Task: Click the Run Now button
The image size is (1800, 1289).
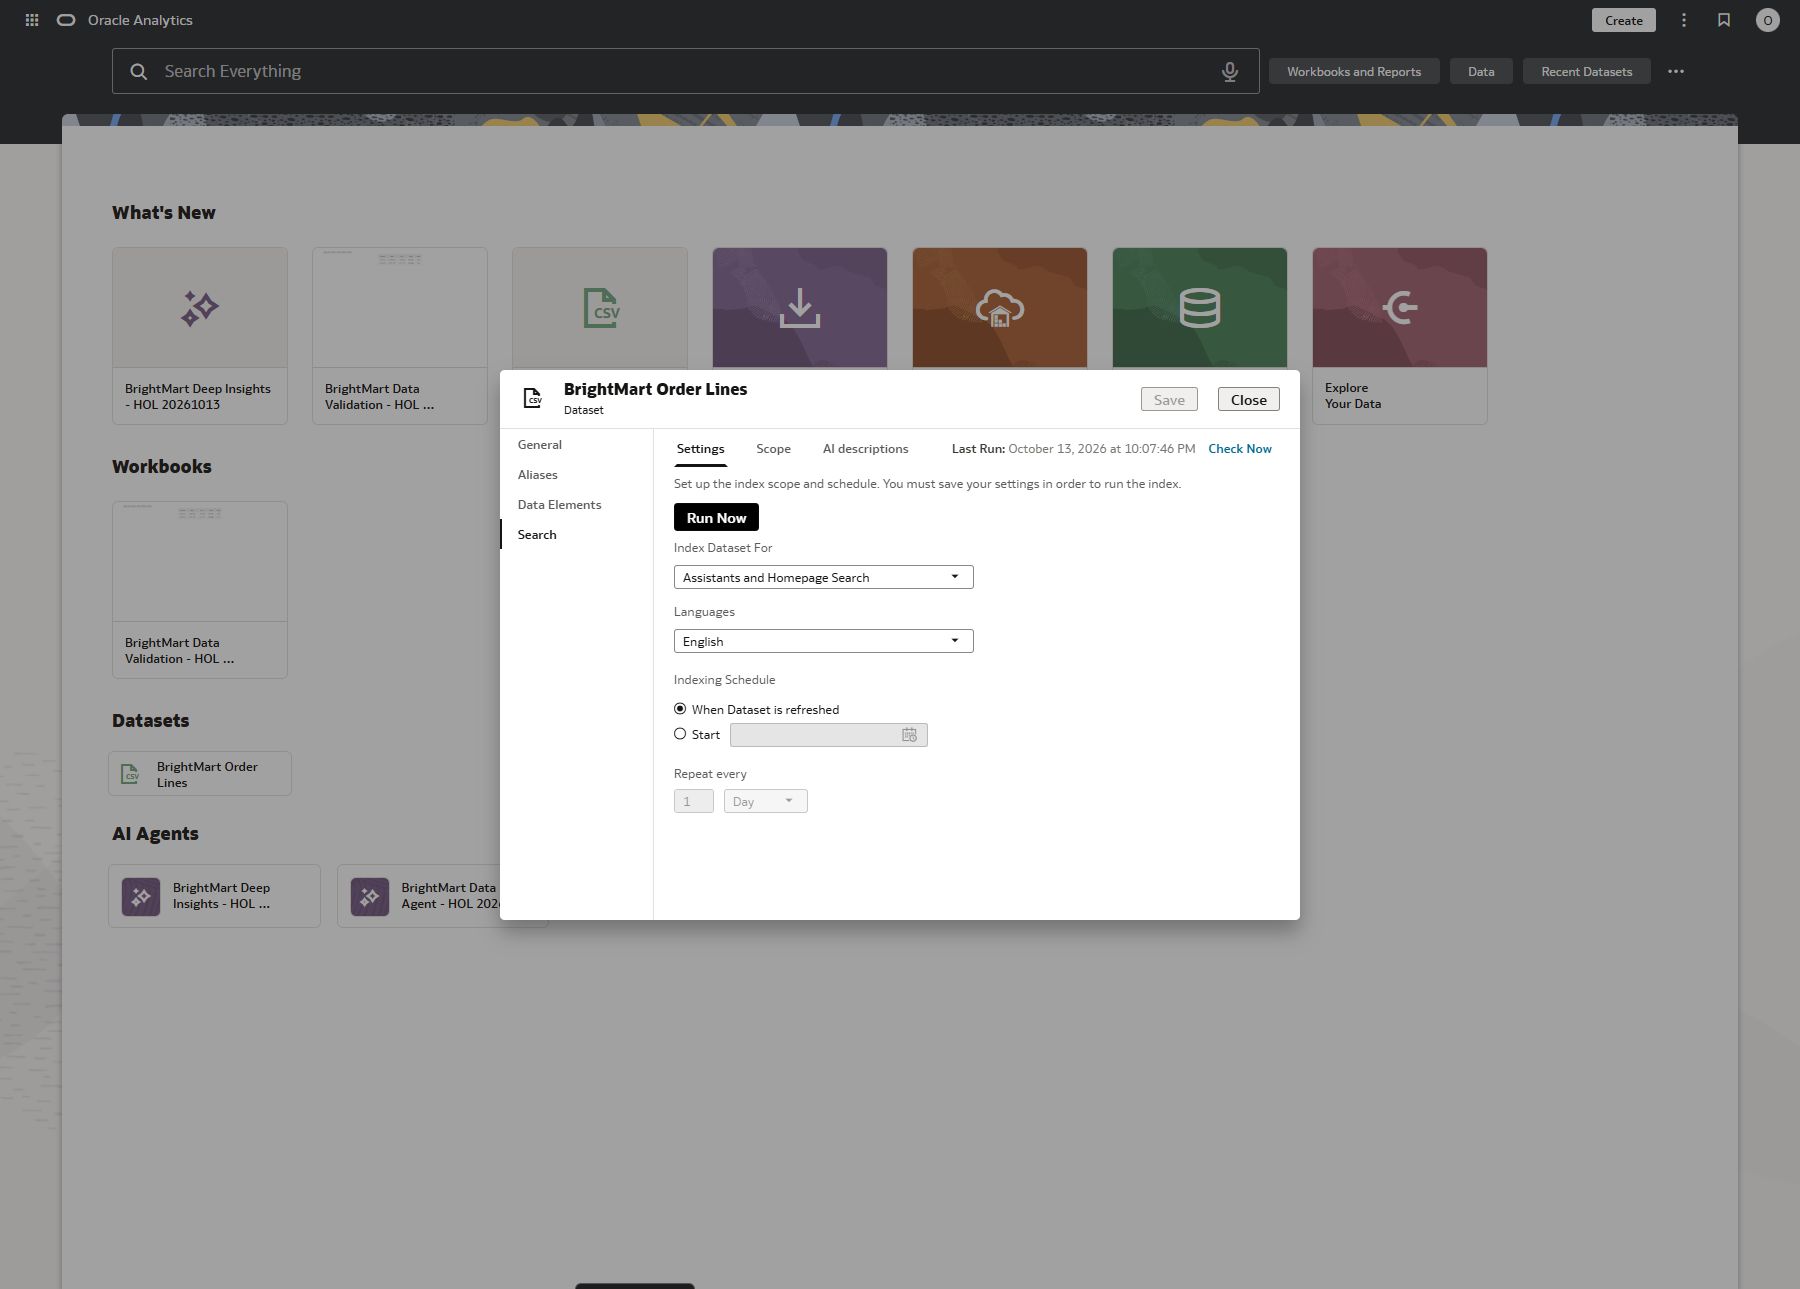Action: pyautogui.click(x=716, y=518)
